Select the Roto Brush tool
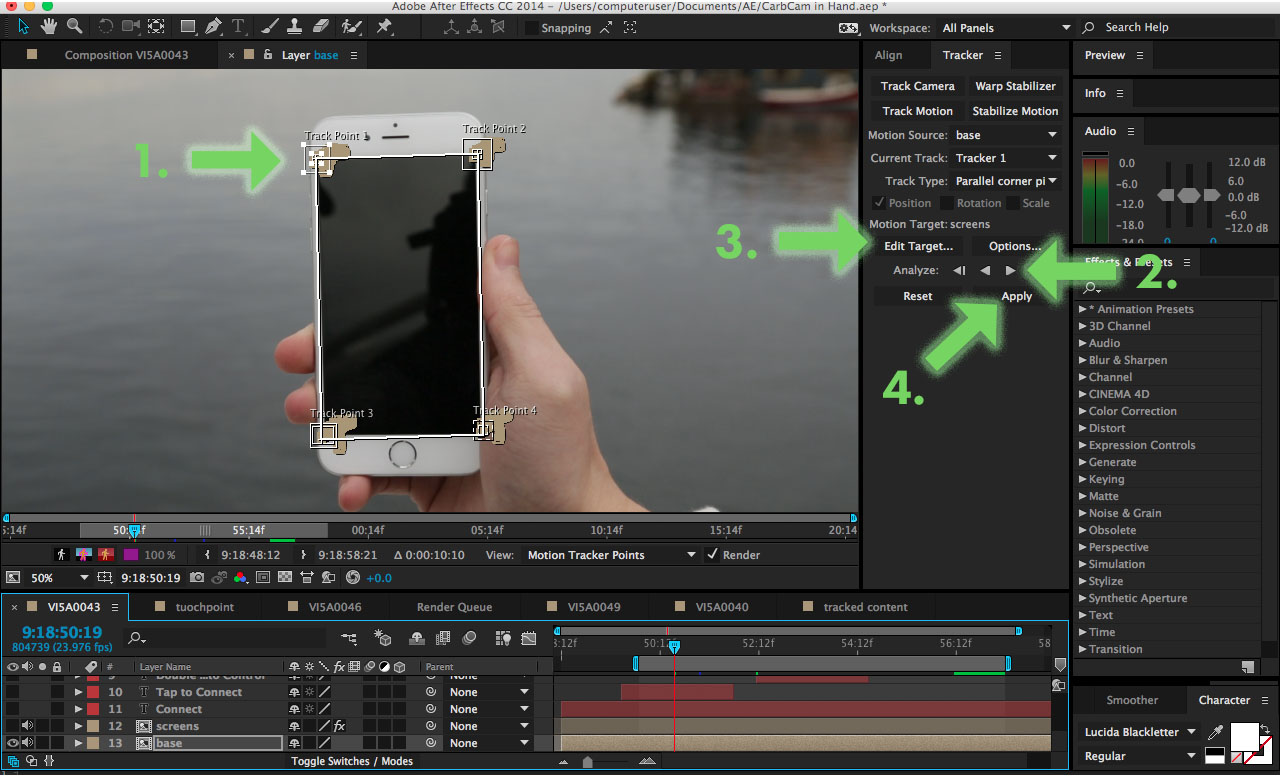The width and height of the screenshot is (1280, 777). (351, 27)
